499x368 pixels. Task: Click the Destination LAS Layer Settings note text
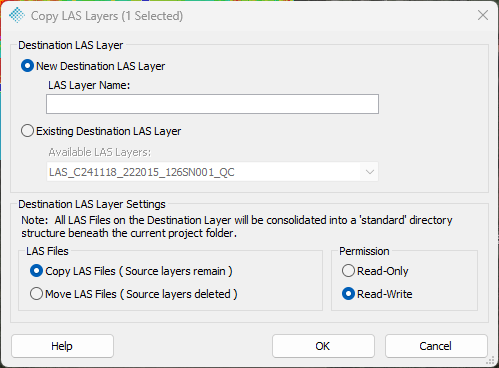click(x=237, y=227)
